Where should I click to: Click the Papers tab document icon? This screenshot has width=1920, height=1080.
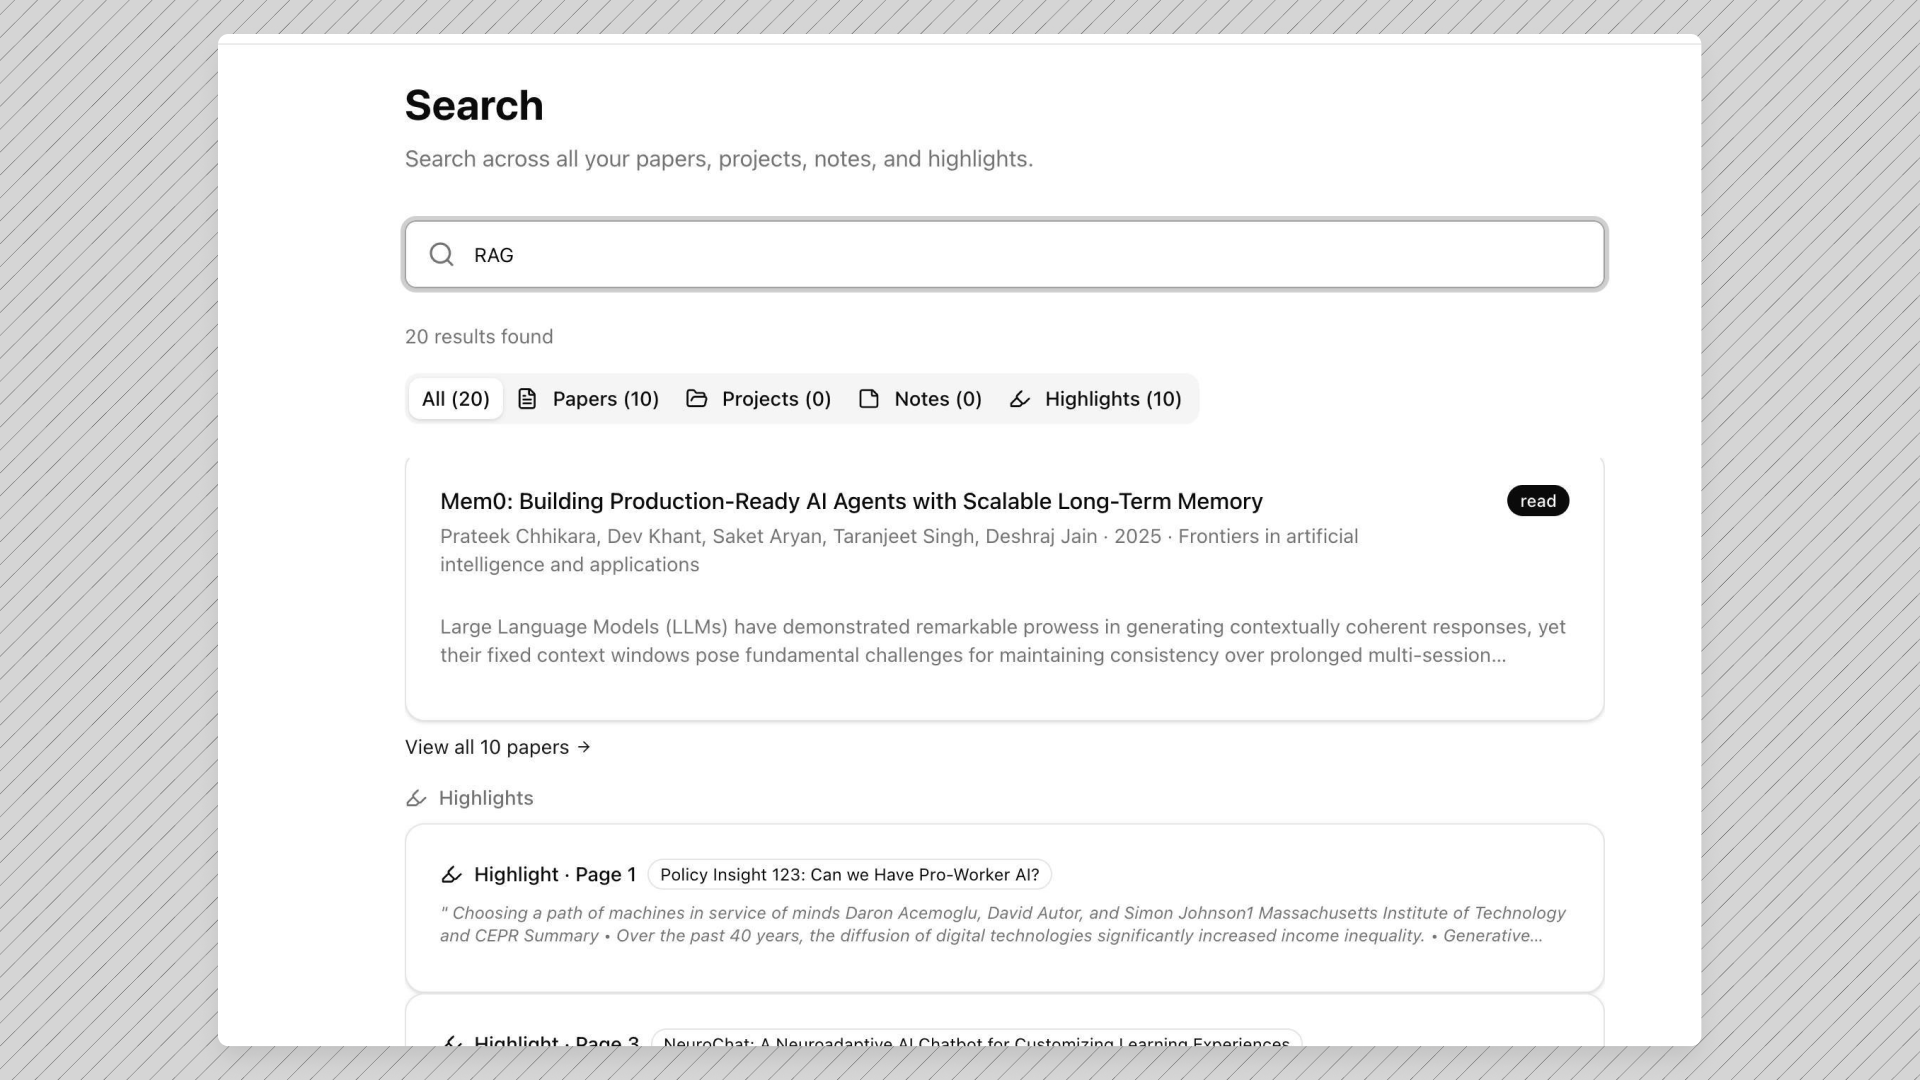527,399
